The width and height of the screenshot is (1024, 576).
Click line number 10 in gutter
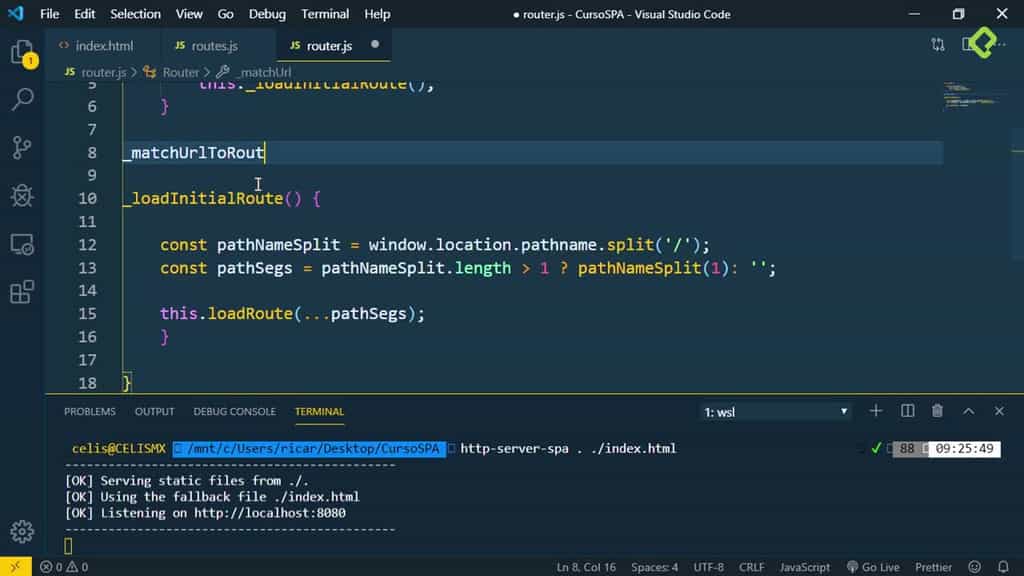pyautogui.click(x=88, y=199)
